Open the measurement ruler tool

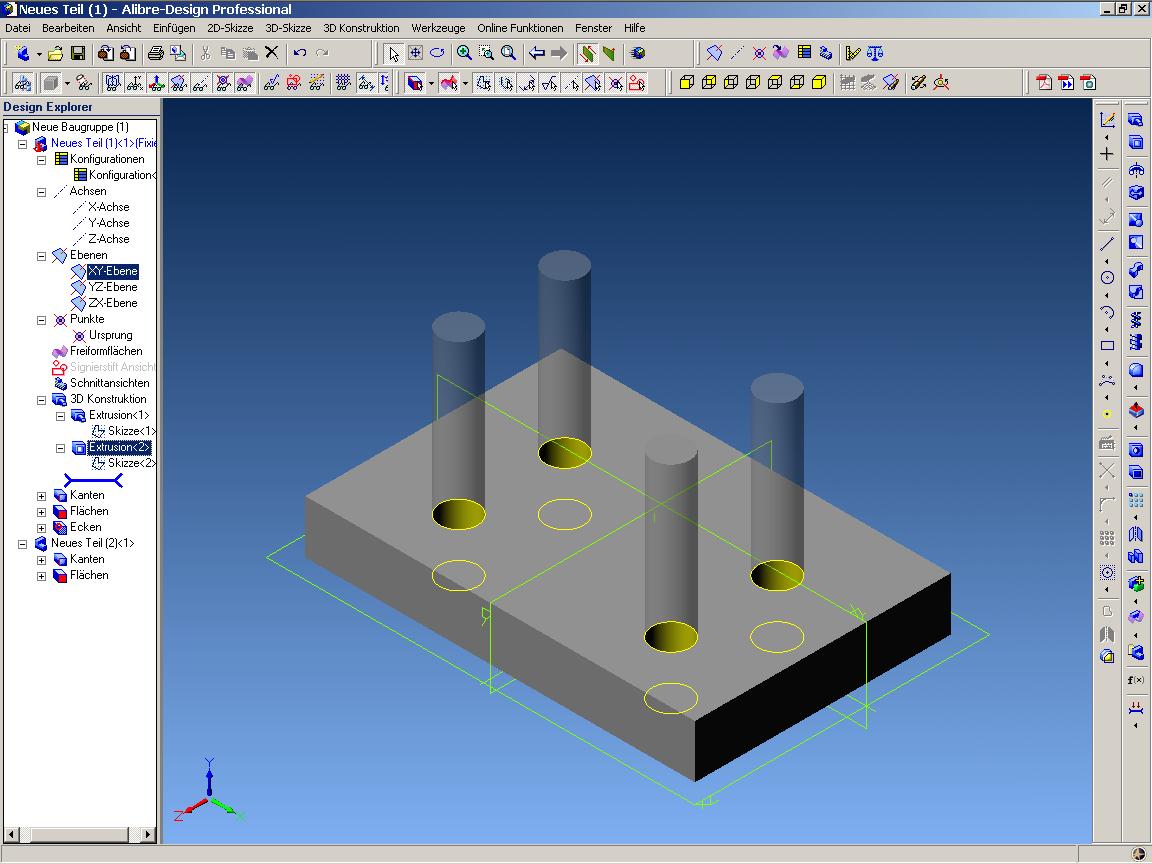coord(852,53)
